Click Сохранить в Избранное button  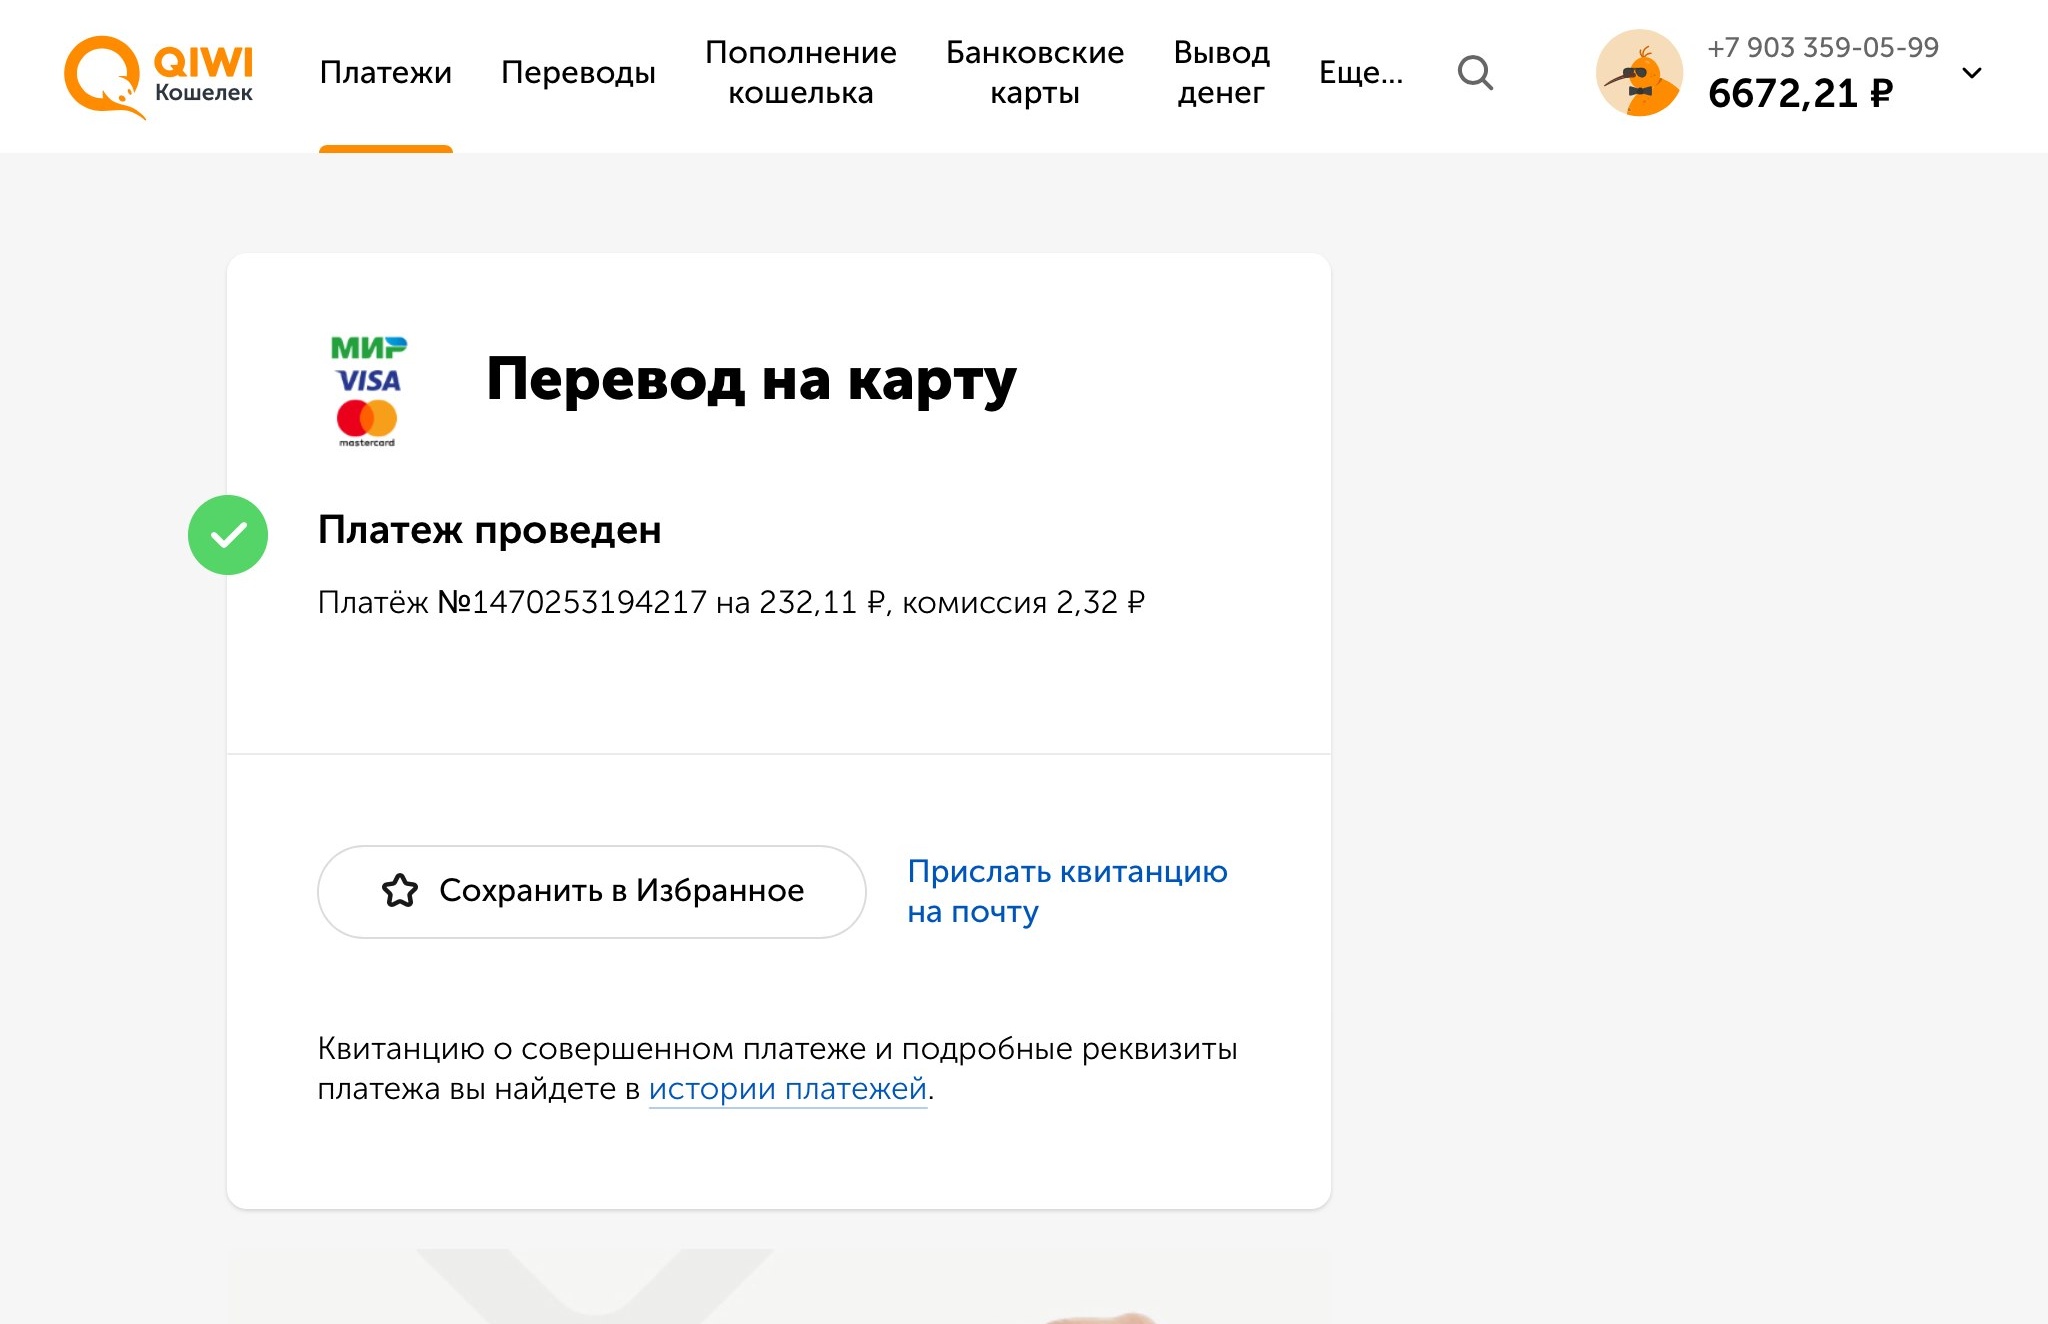pyautogui.click(x=592, y=891)
